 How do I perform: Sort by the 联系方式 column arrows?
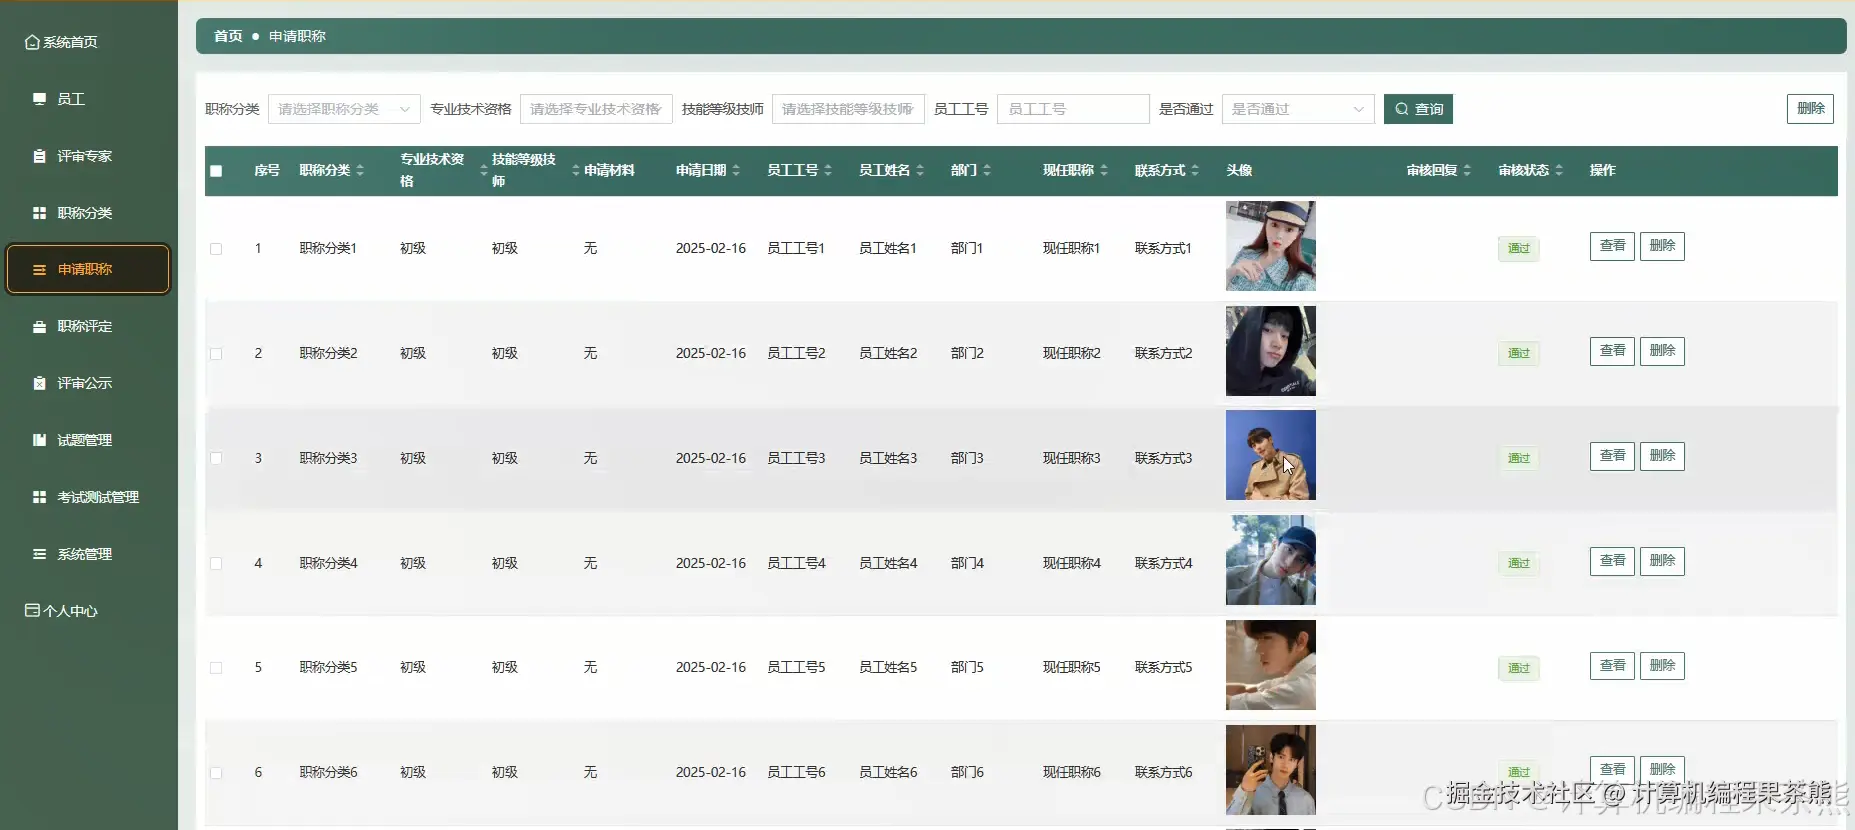(1195, 171)
